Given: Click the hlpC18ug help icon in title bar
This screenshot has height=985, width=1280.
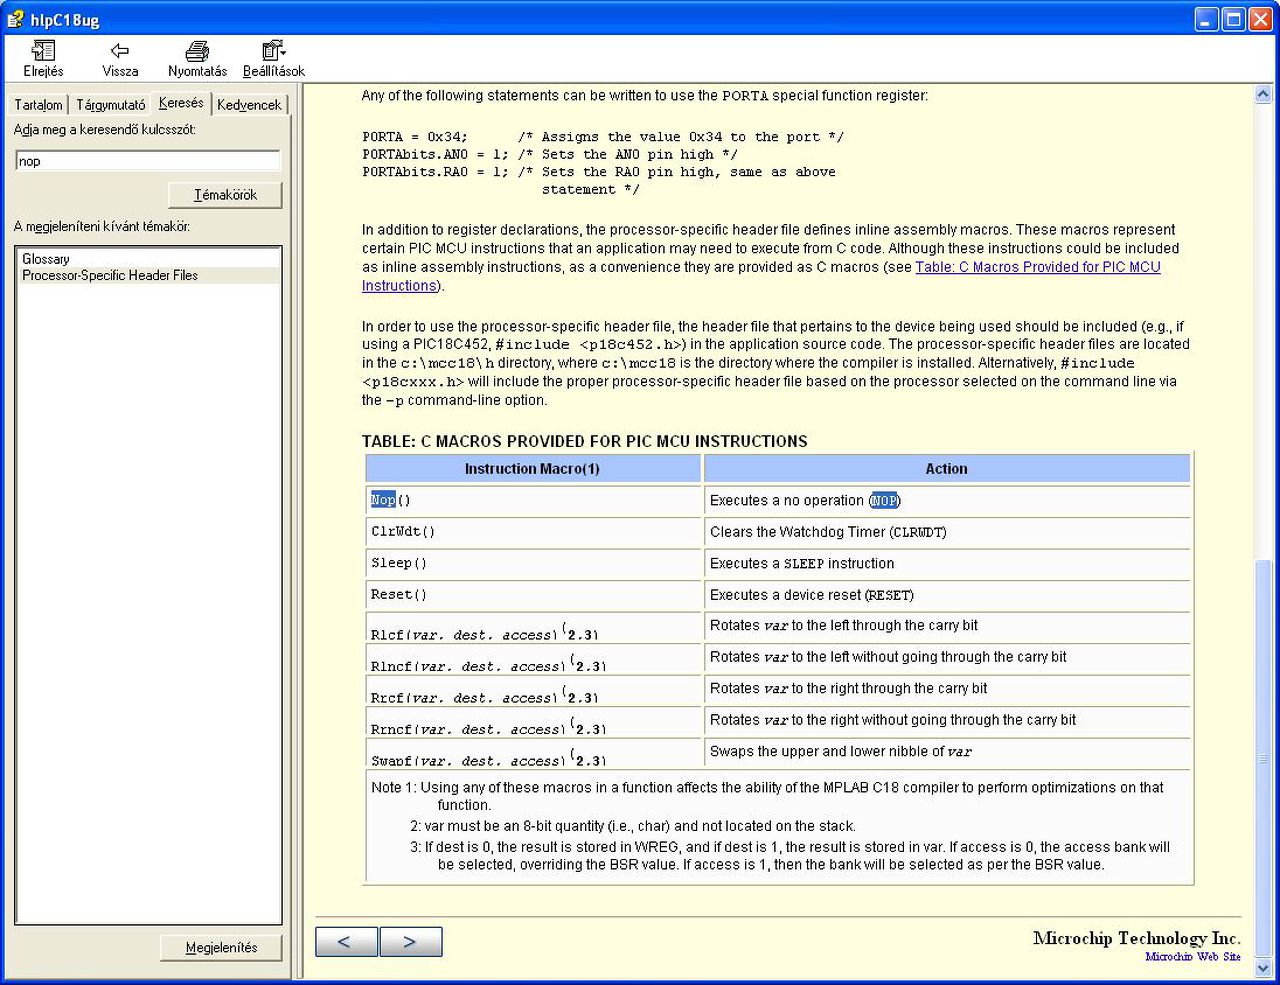Looking at the screenshot, I should (x=15, y=19).
